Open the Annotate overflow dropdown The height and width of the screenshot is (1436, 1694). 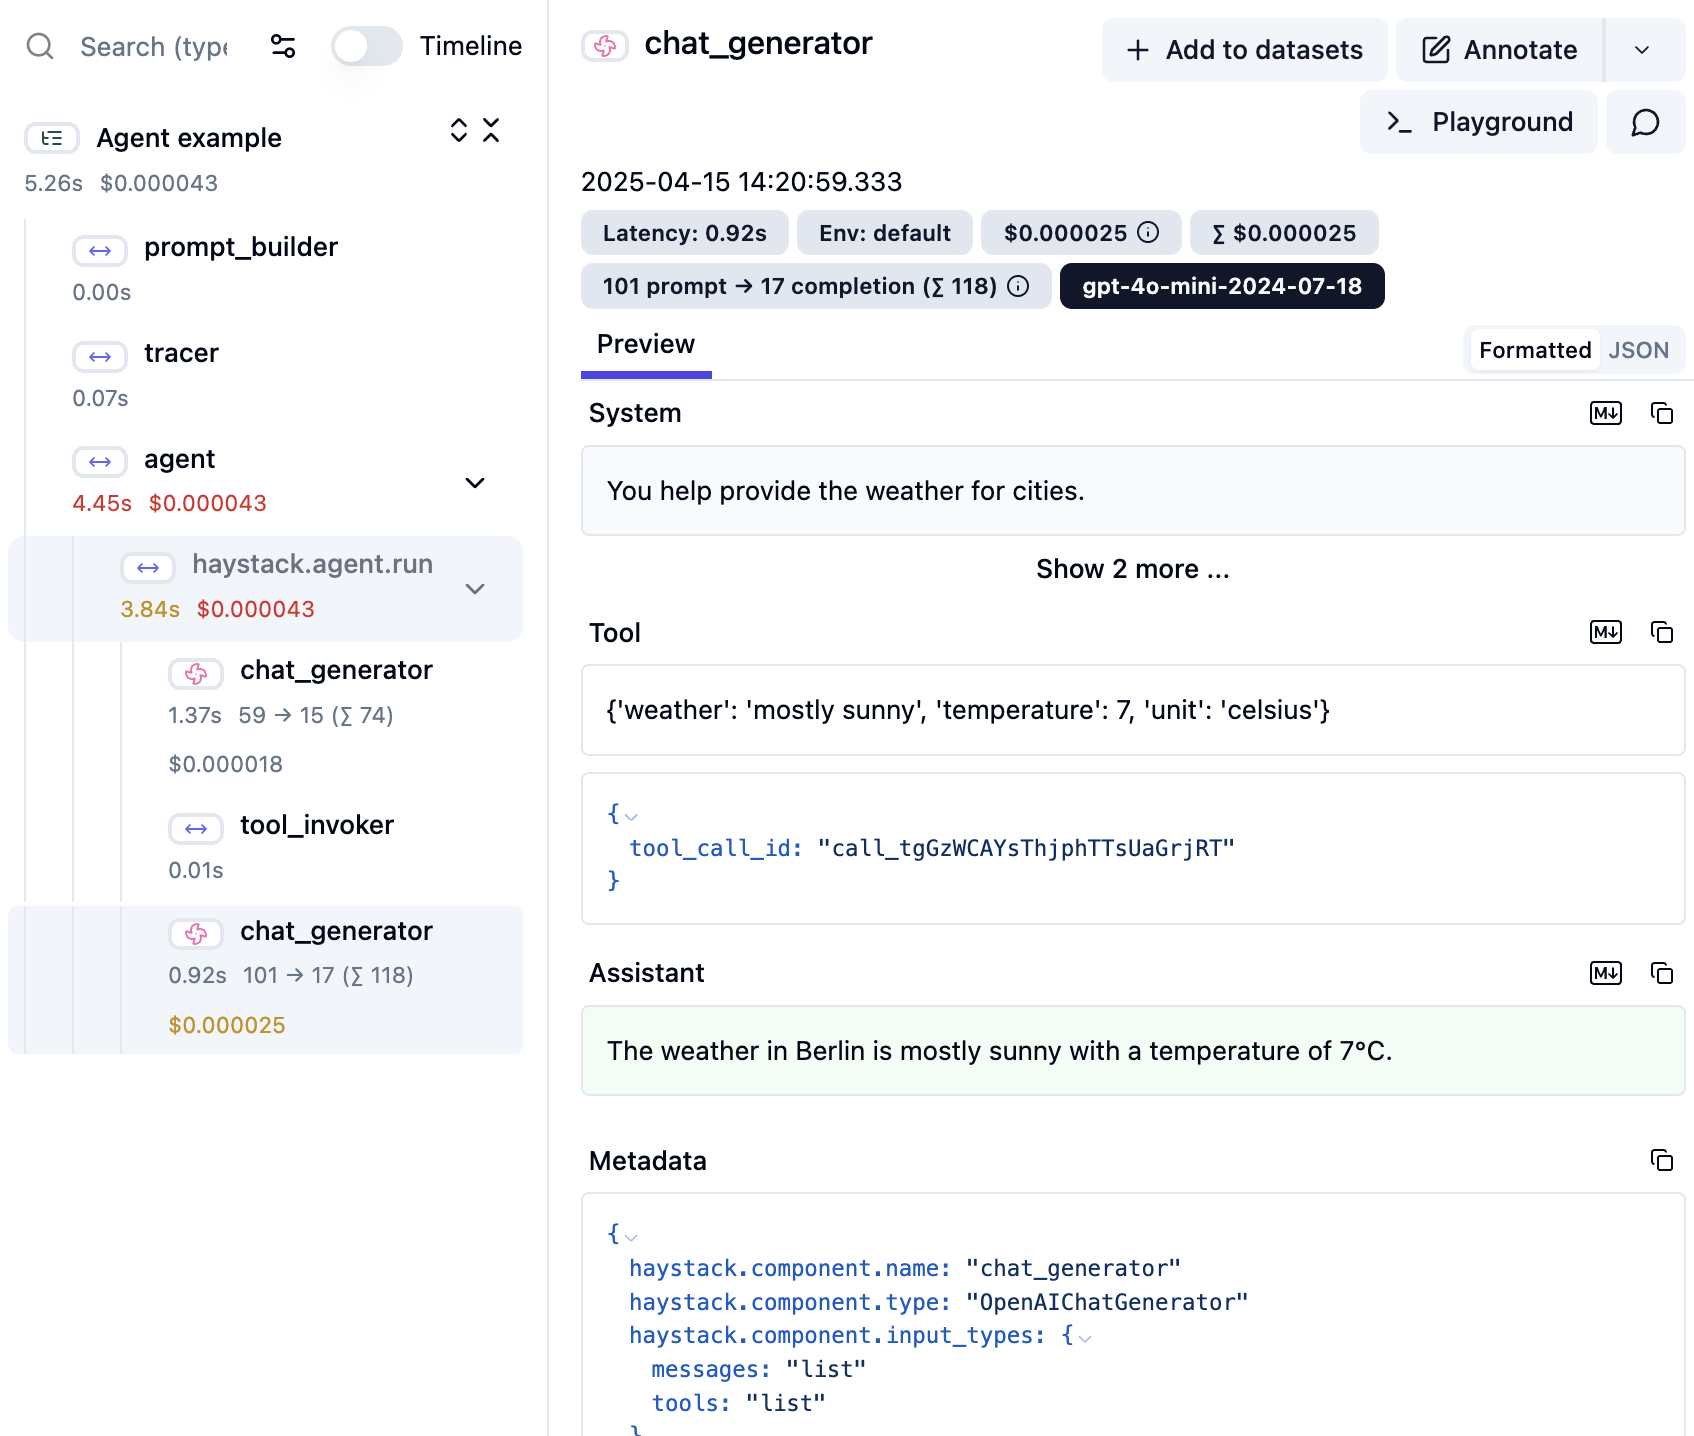[1643, 49]
